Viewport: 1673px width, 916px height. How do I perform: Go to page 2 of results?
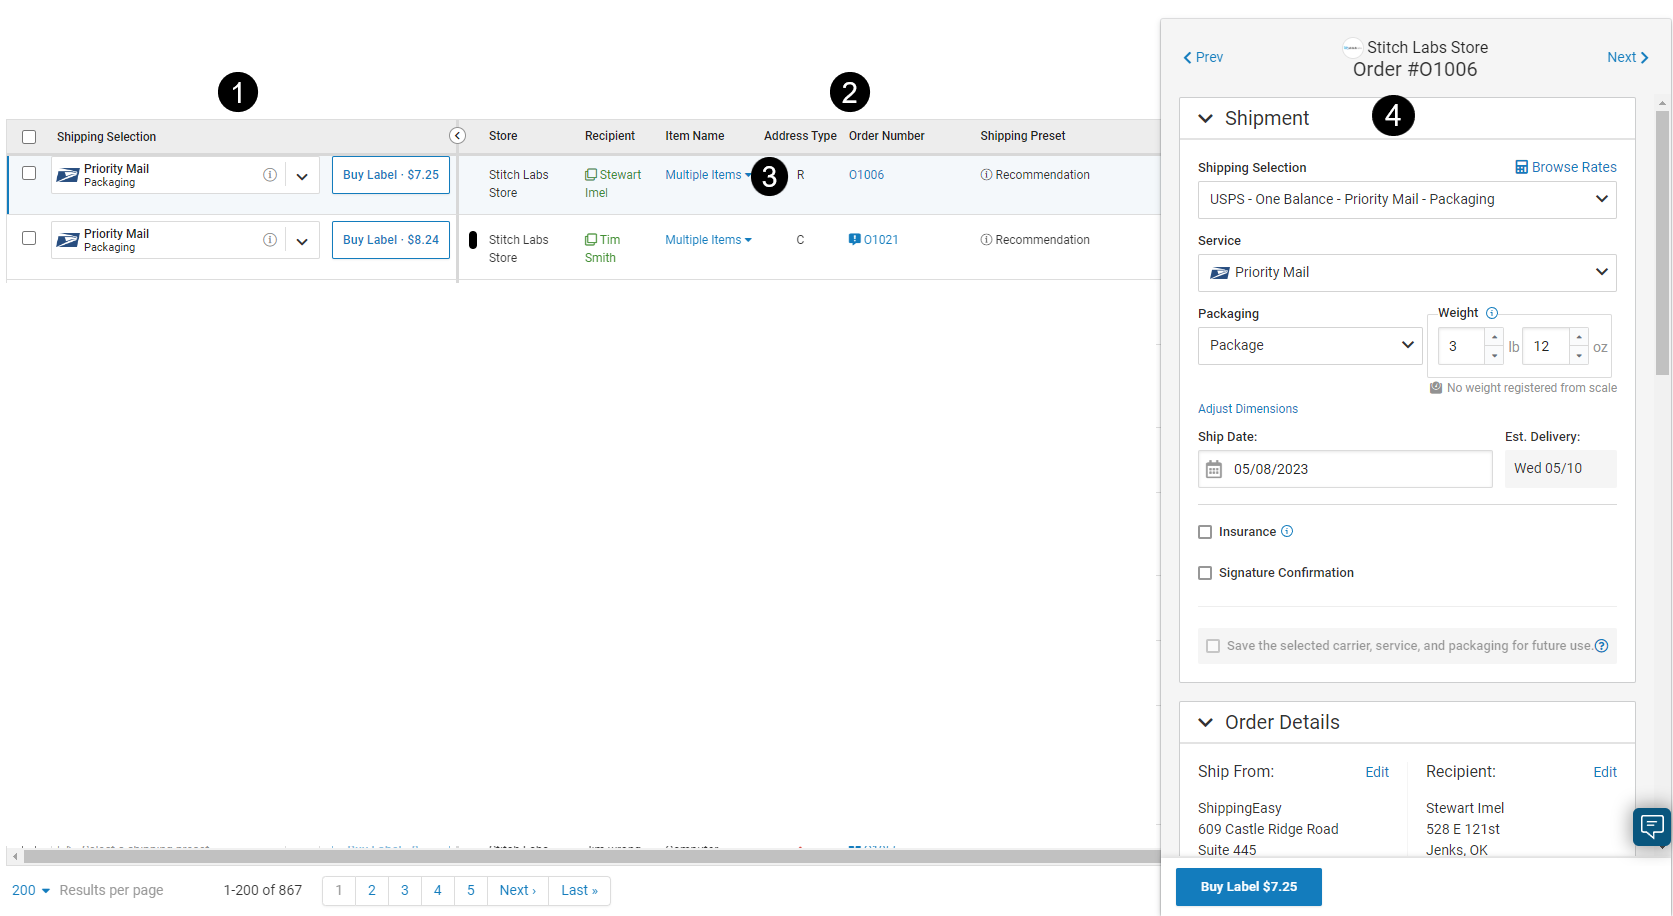pos(372,890)
